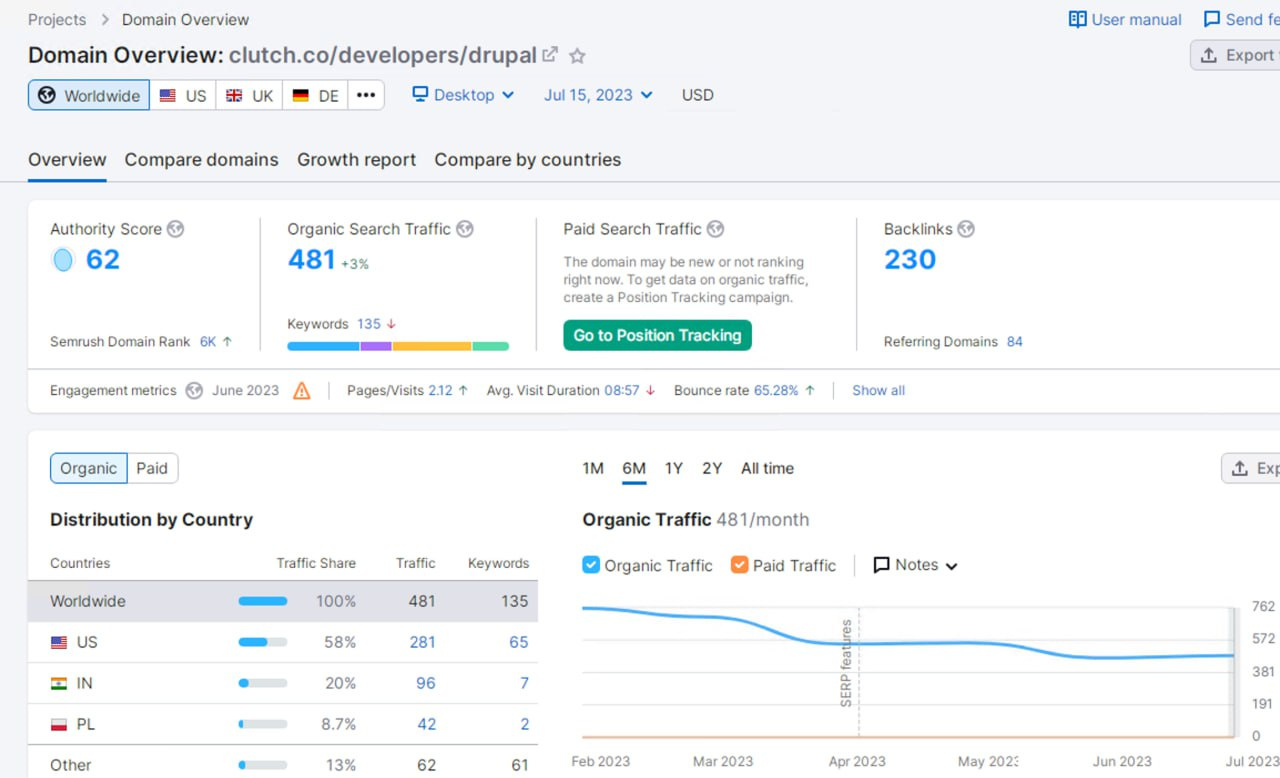This screenshot has height=778, width=1280.
Task: Click the orange warning triangle icon
Action: click(301, 391)
